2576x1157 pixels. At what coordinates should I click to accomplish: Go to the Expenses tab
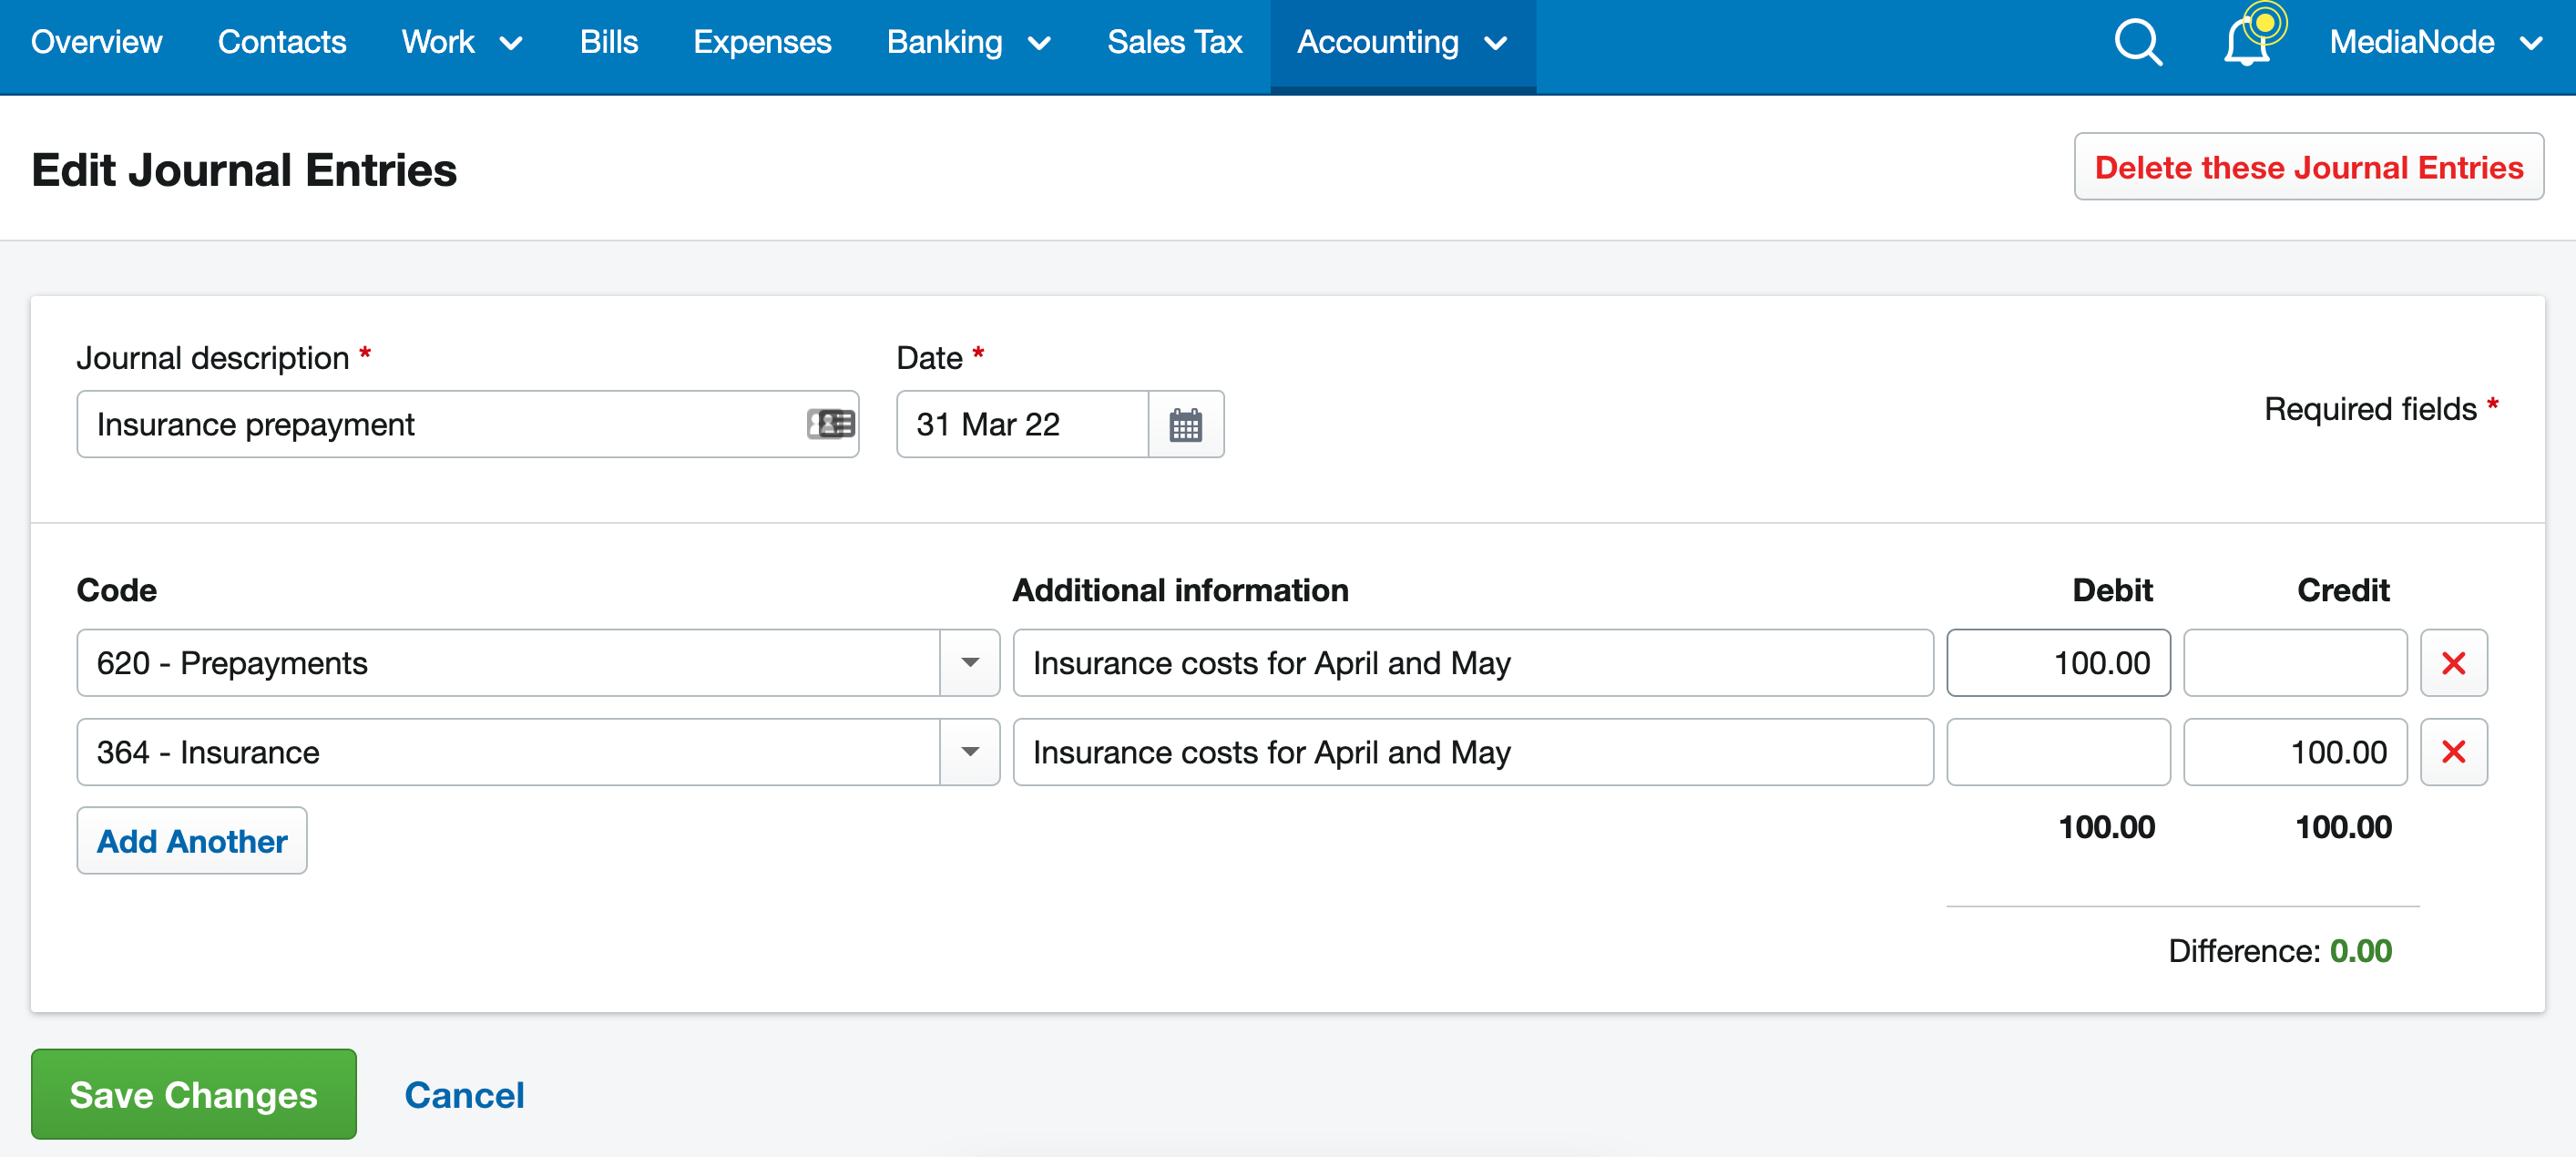(762, 42)
